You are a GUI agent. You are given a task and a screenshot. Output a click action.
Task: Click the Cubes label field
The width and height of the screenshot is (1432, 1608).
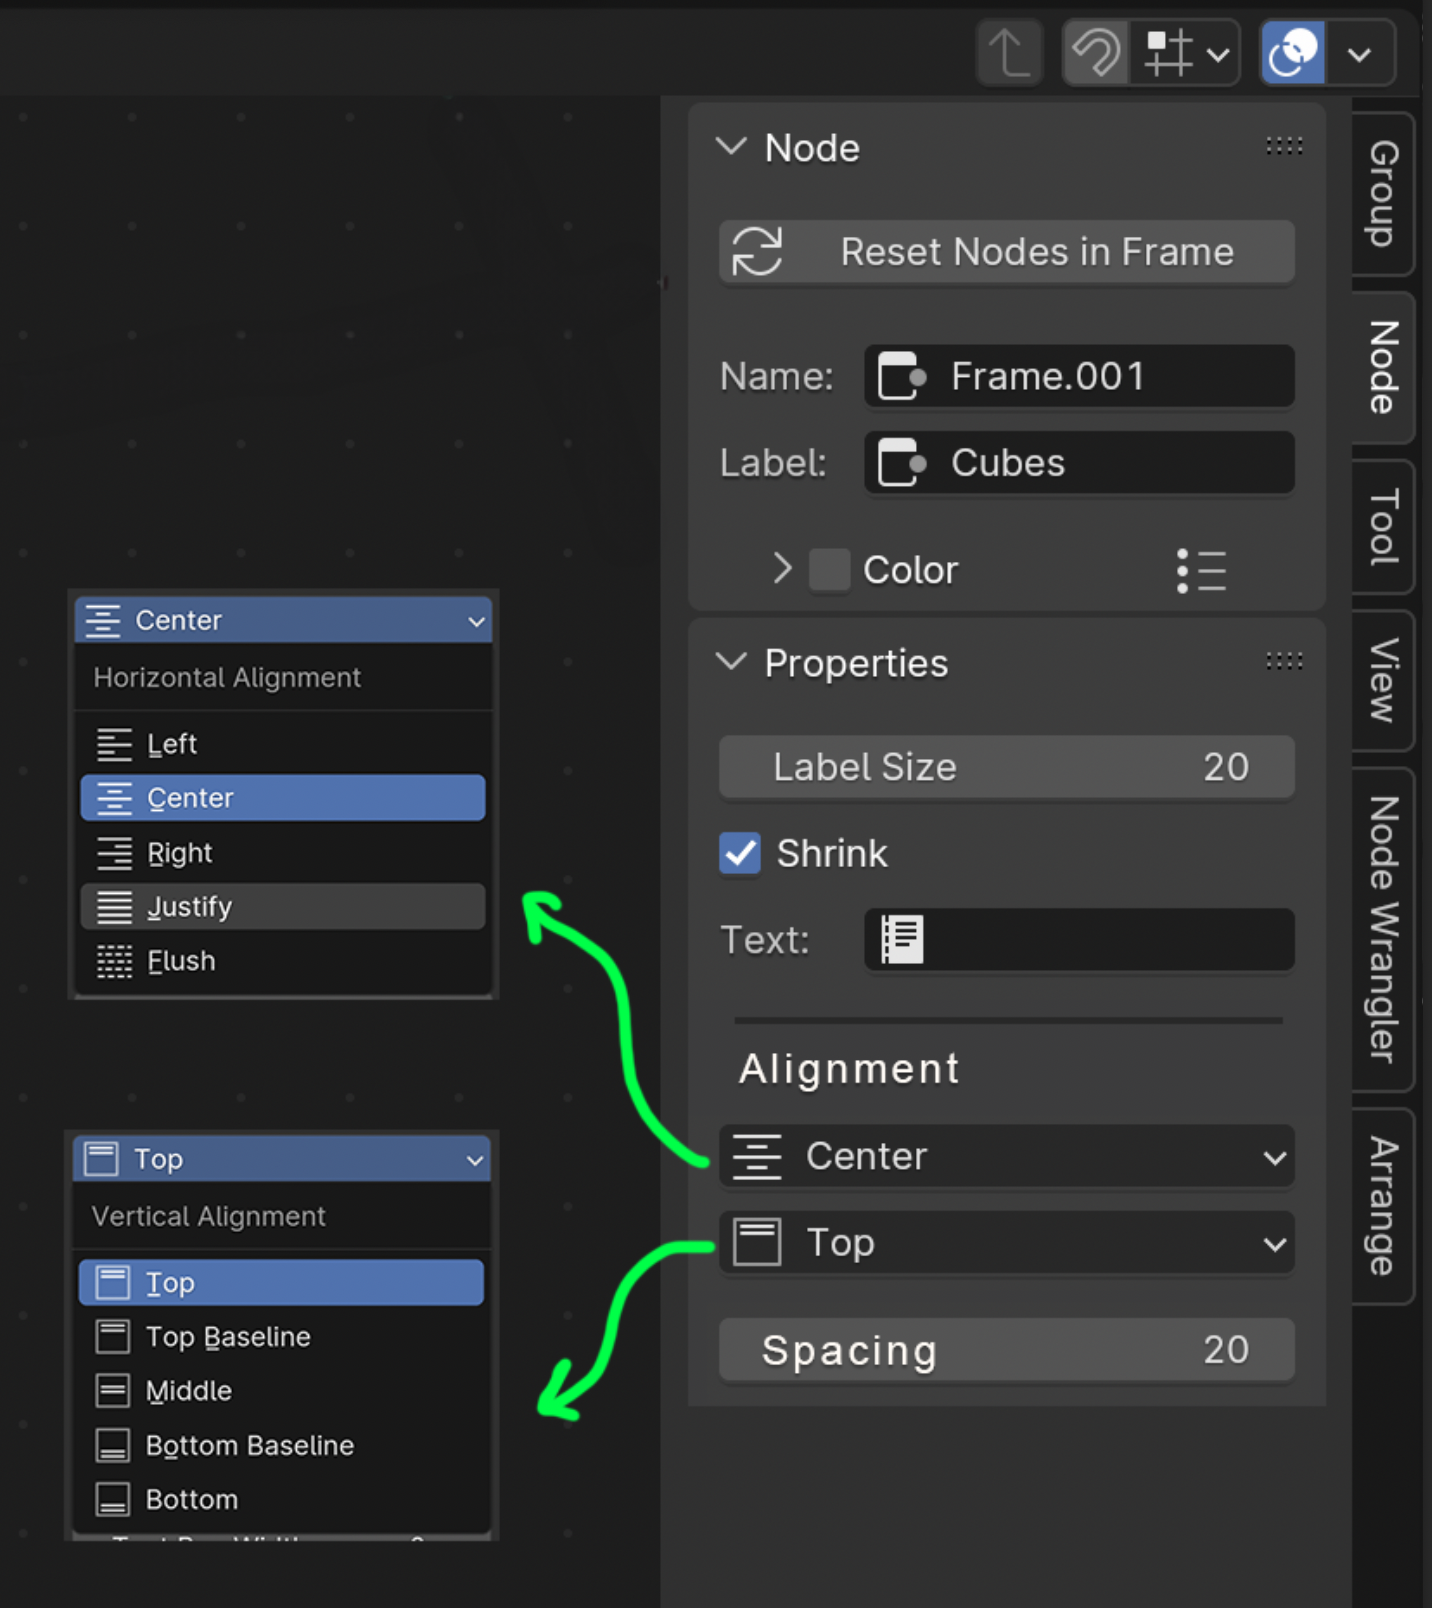pos(1079,463)
